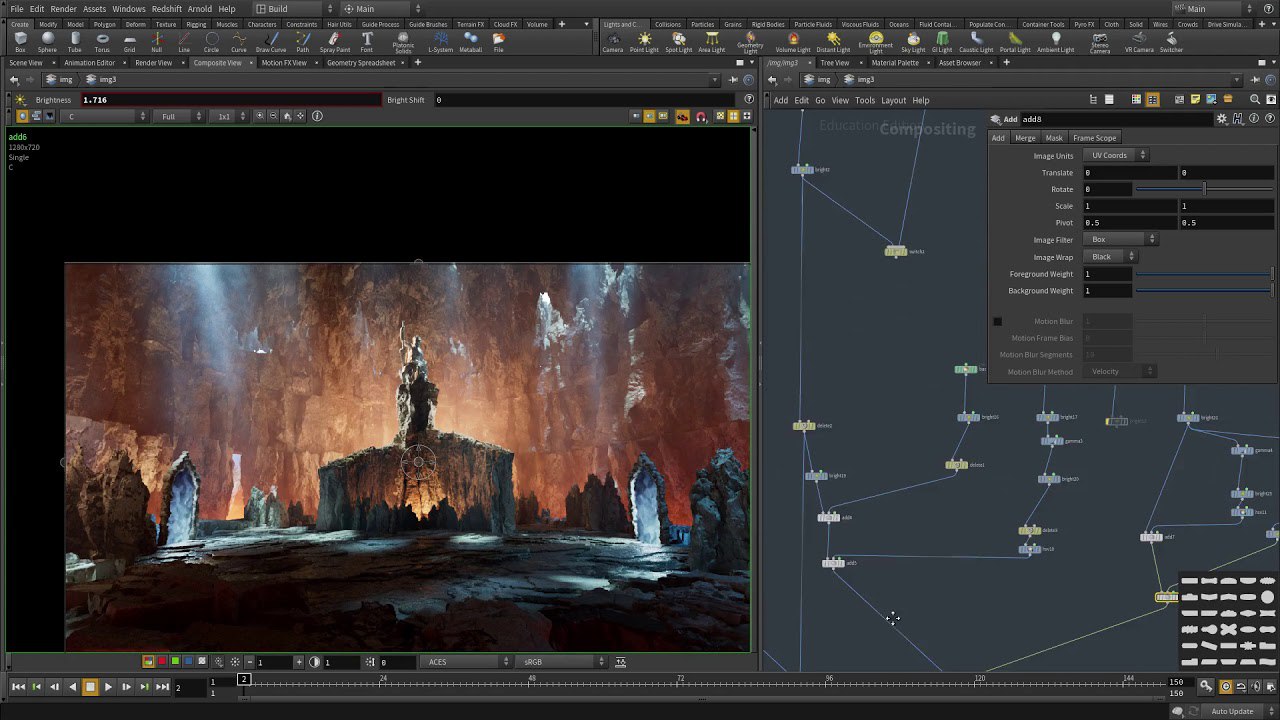Jump to the first frame
The image size is (1280, 720).
(x=18, y=687)
